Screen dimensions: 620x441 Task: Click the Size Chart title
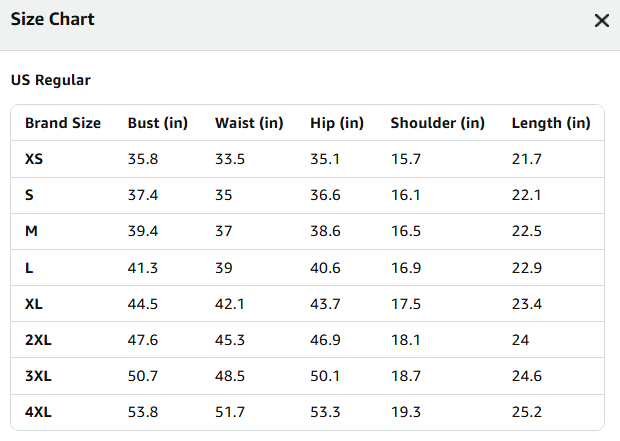coord(53,19)
